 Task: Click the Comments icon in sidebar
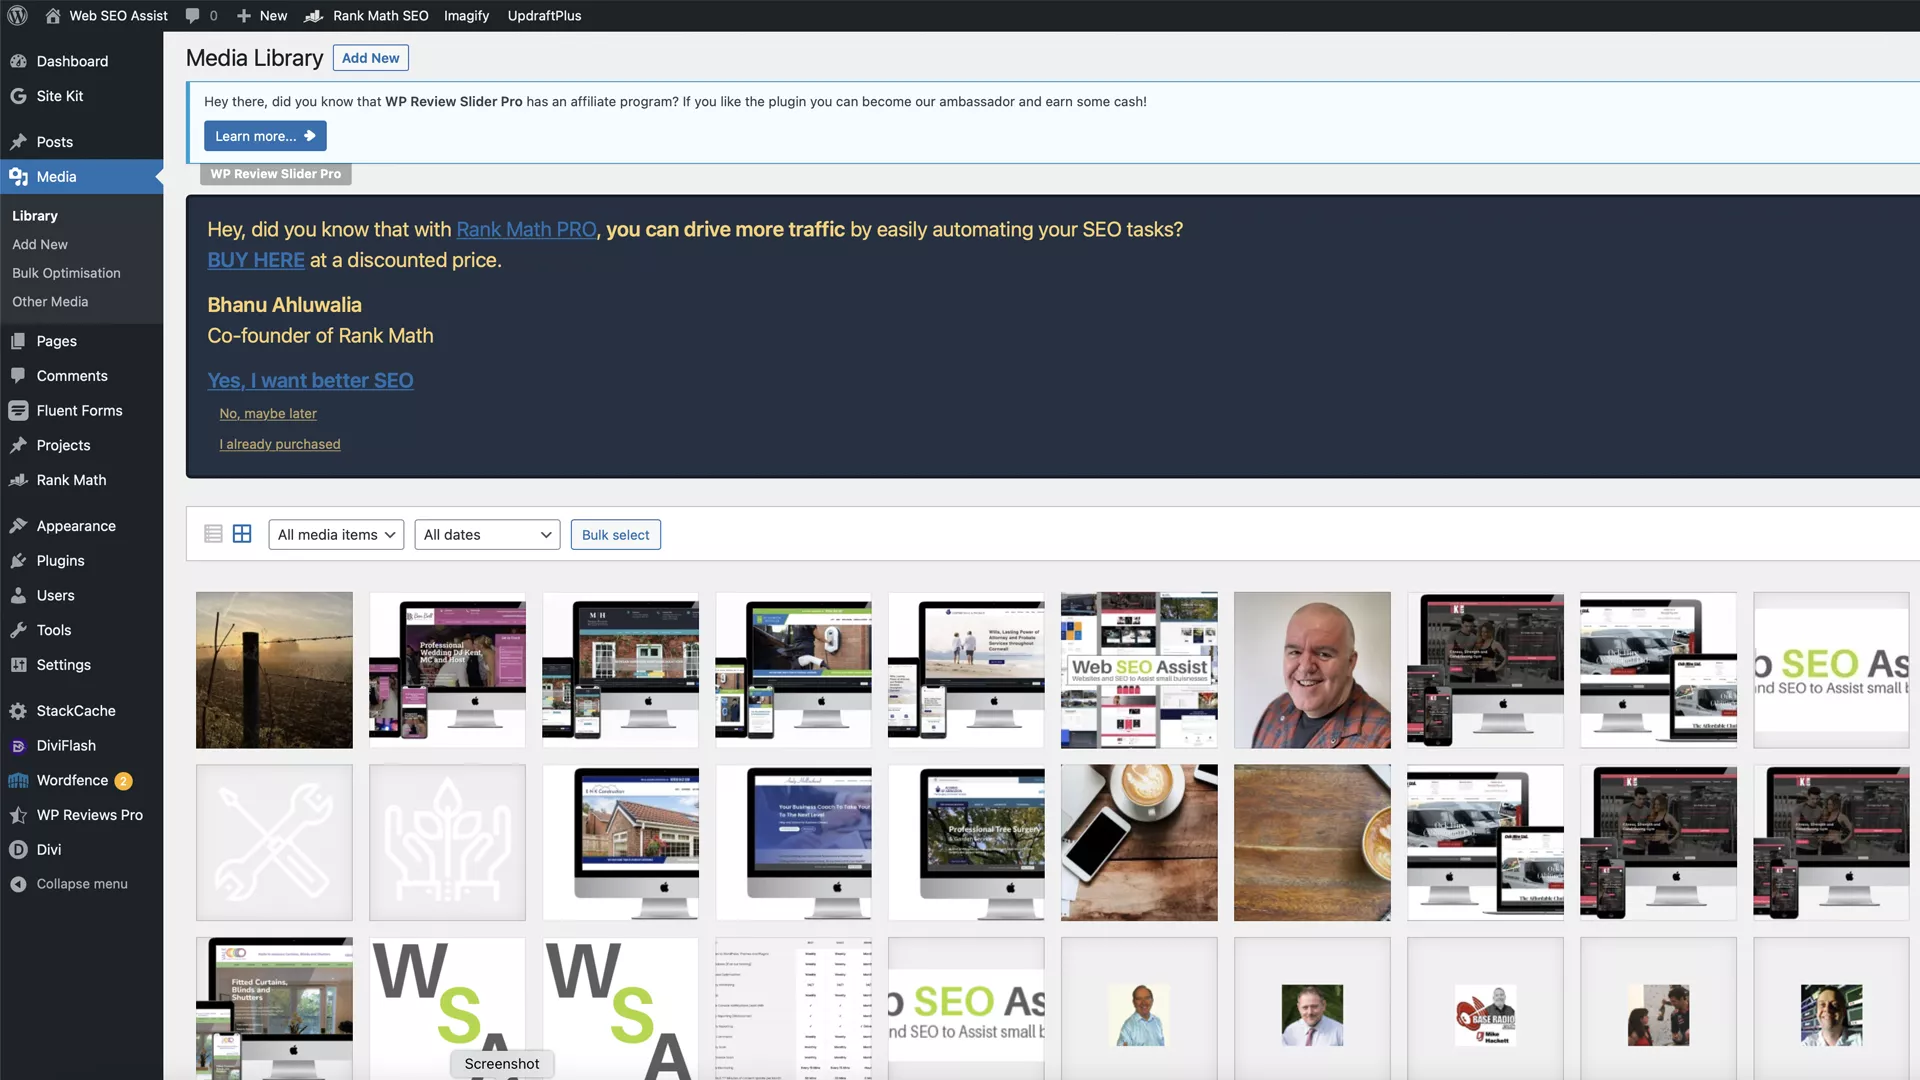click(18, 376)
